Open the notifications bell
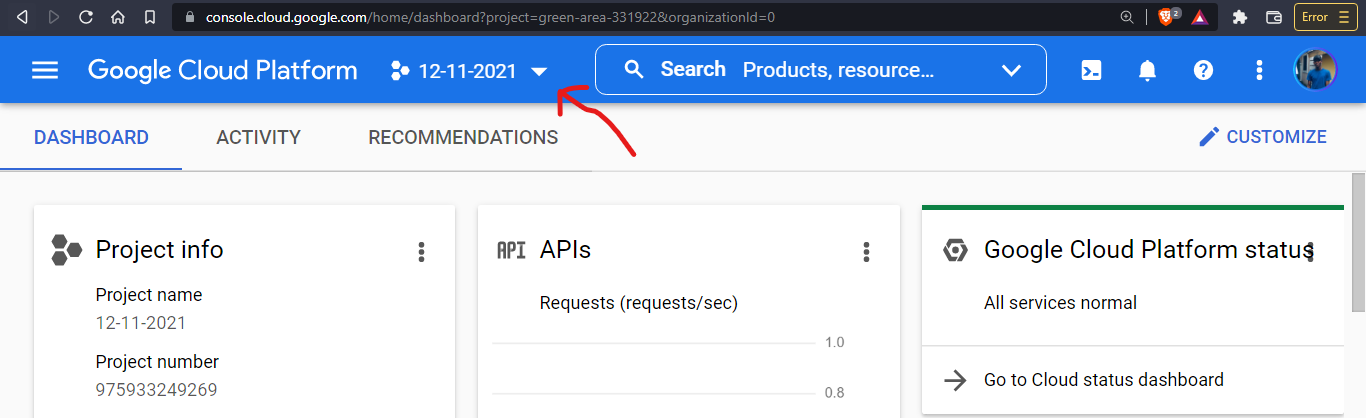 (x=1148, y=70)
